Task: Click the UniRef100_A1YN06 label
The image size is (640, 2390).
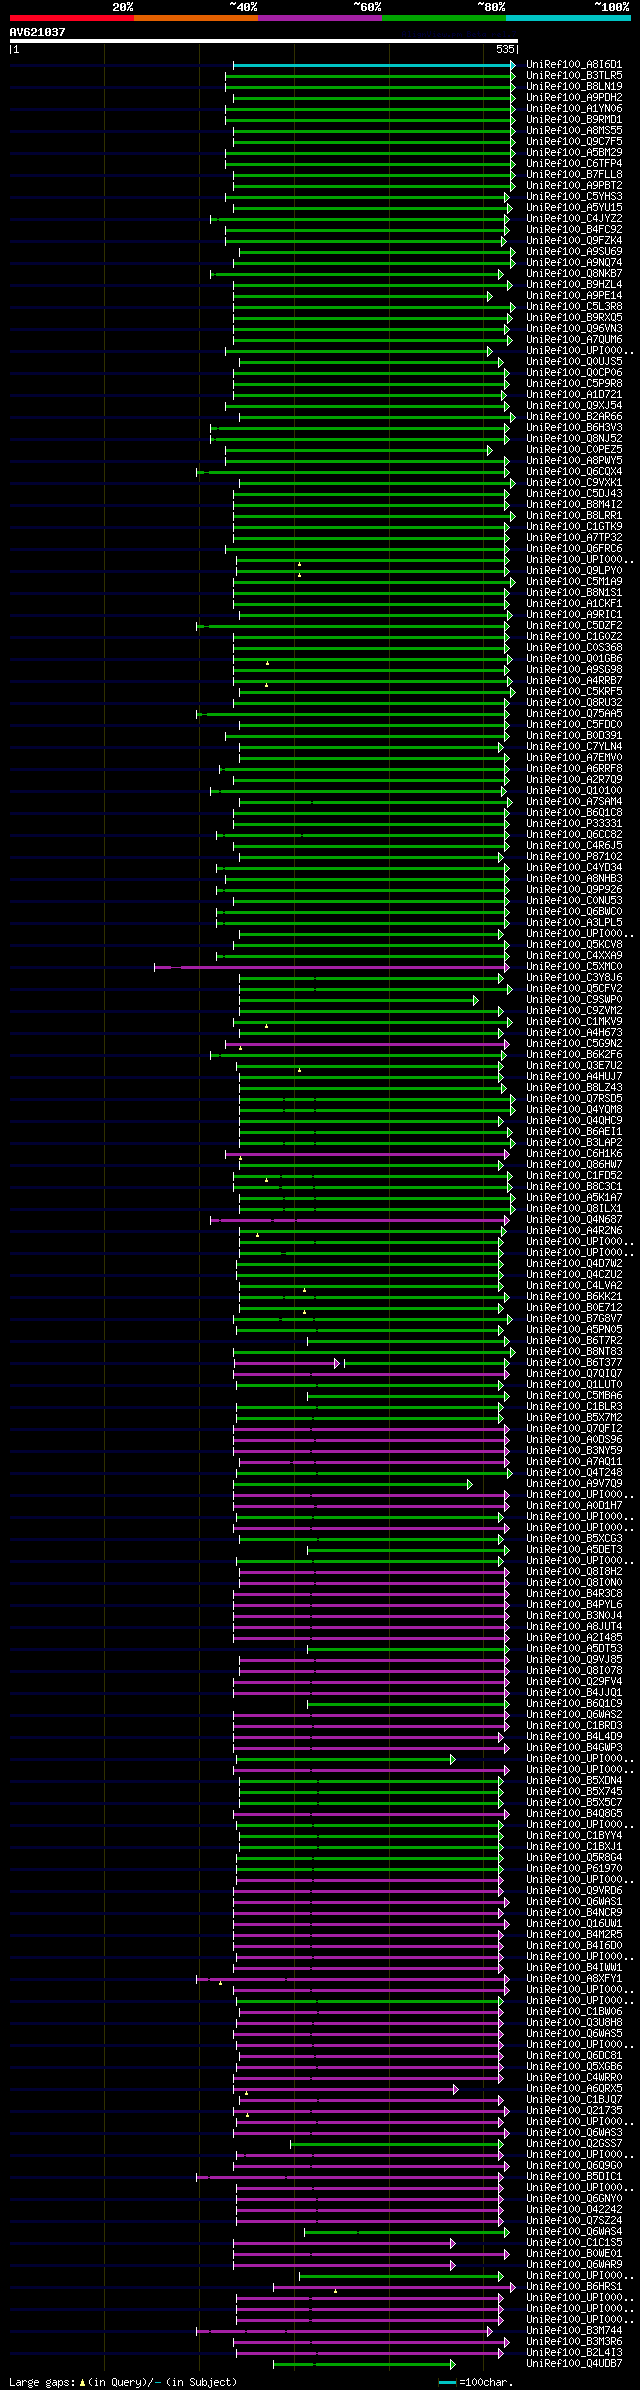Action: (x=574, y=109)
